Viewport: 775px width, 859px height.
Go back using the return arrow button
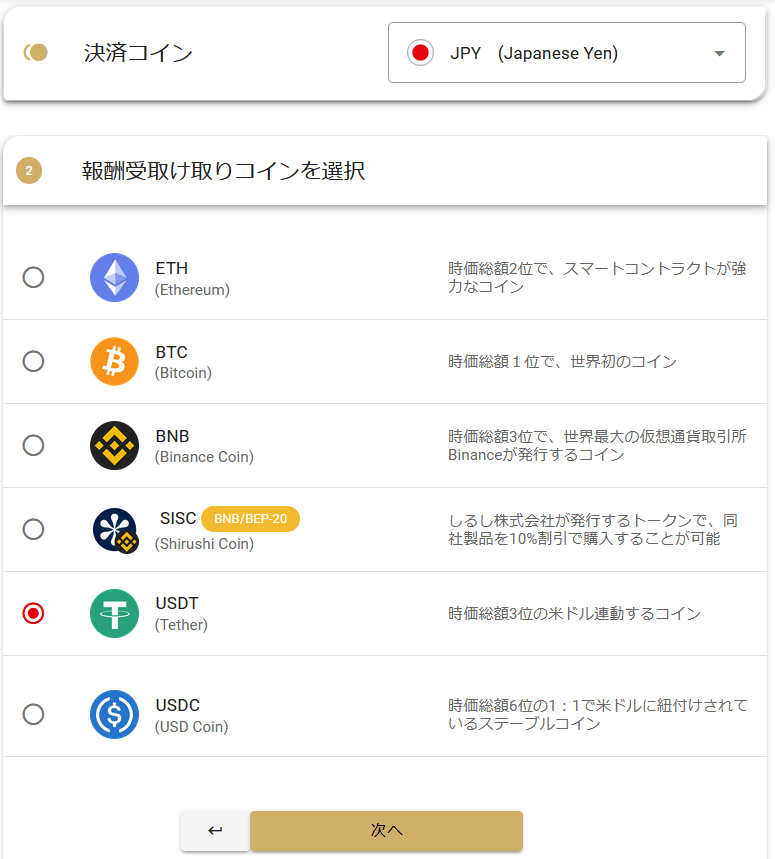215,831
